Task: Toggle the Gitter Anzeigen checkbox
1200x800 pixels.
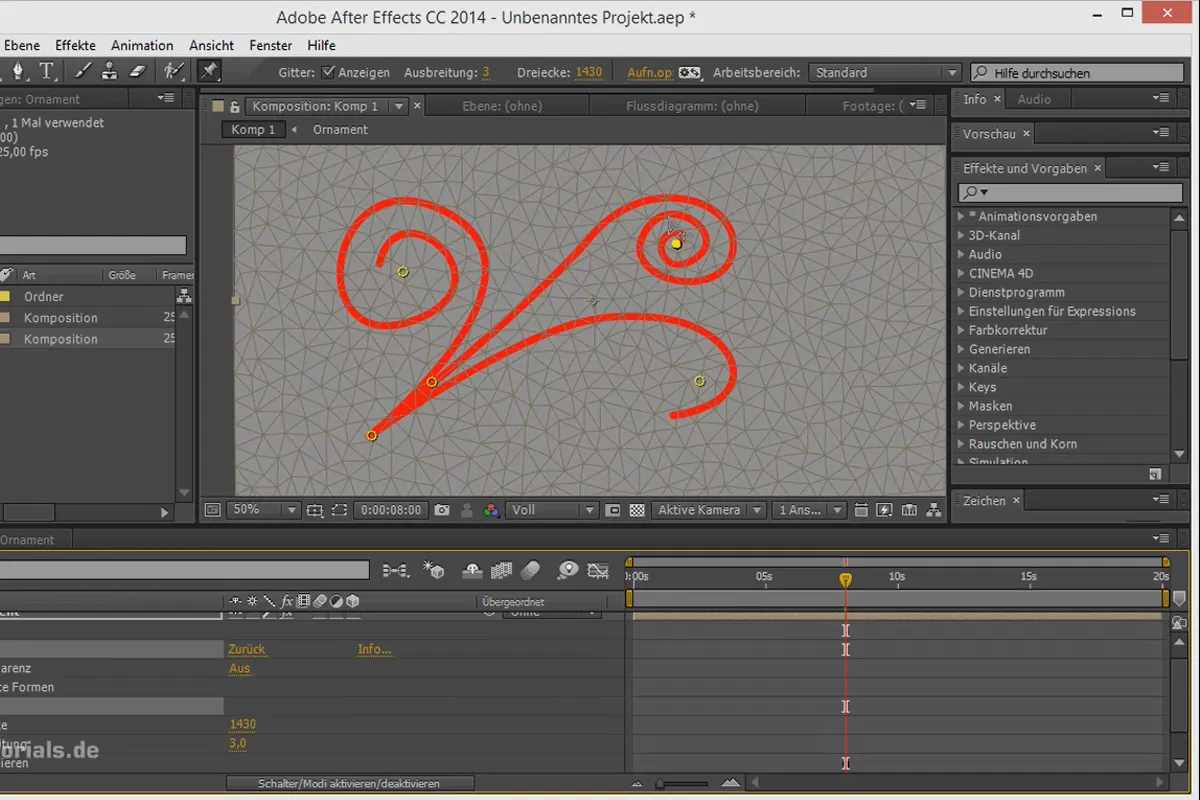Action: pyautogui.click(x=328, y=73)
